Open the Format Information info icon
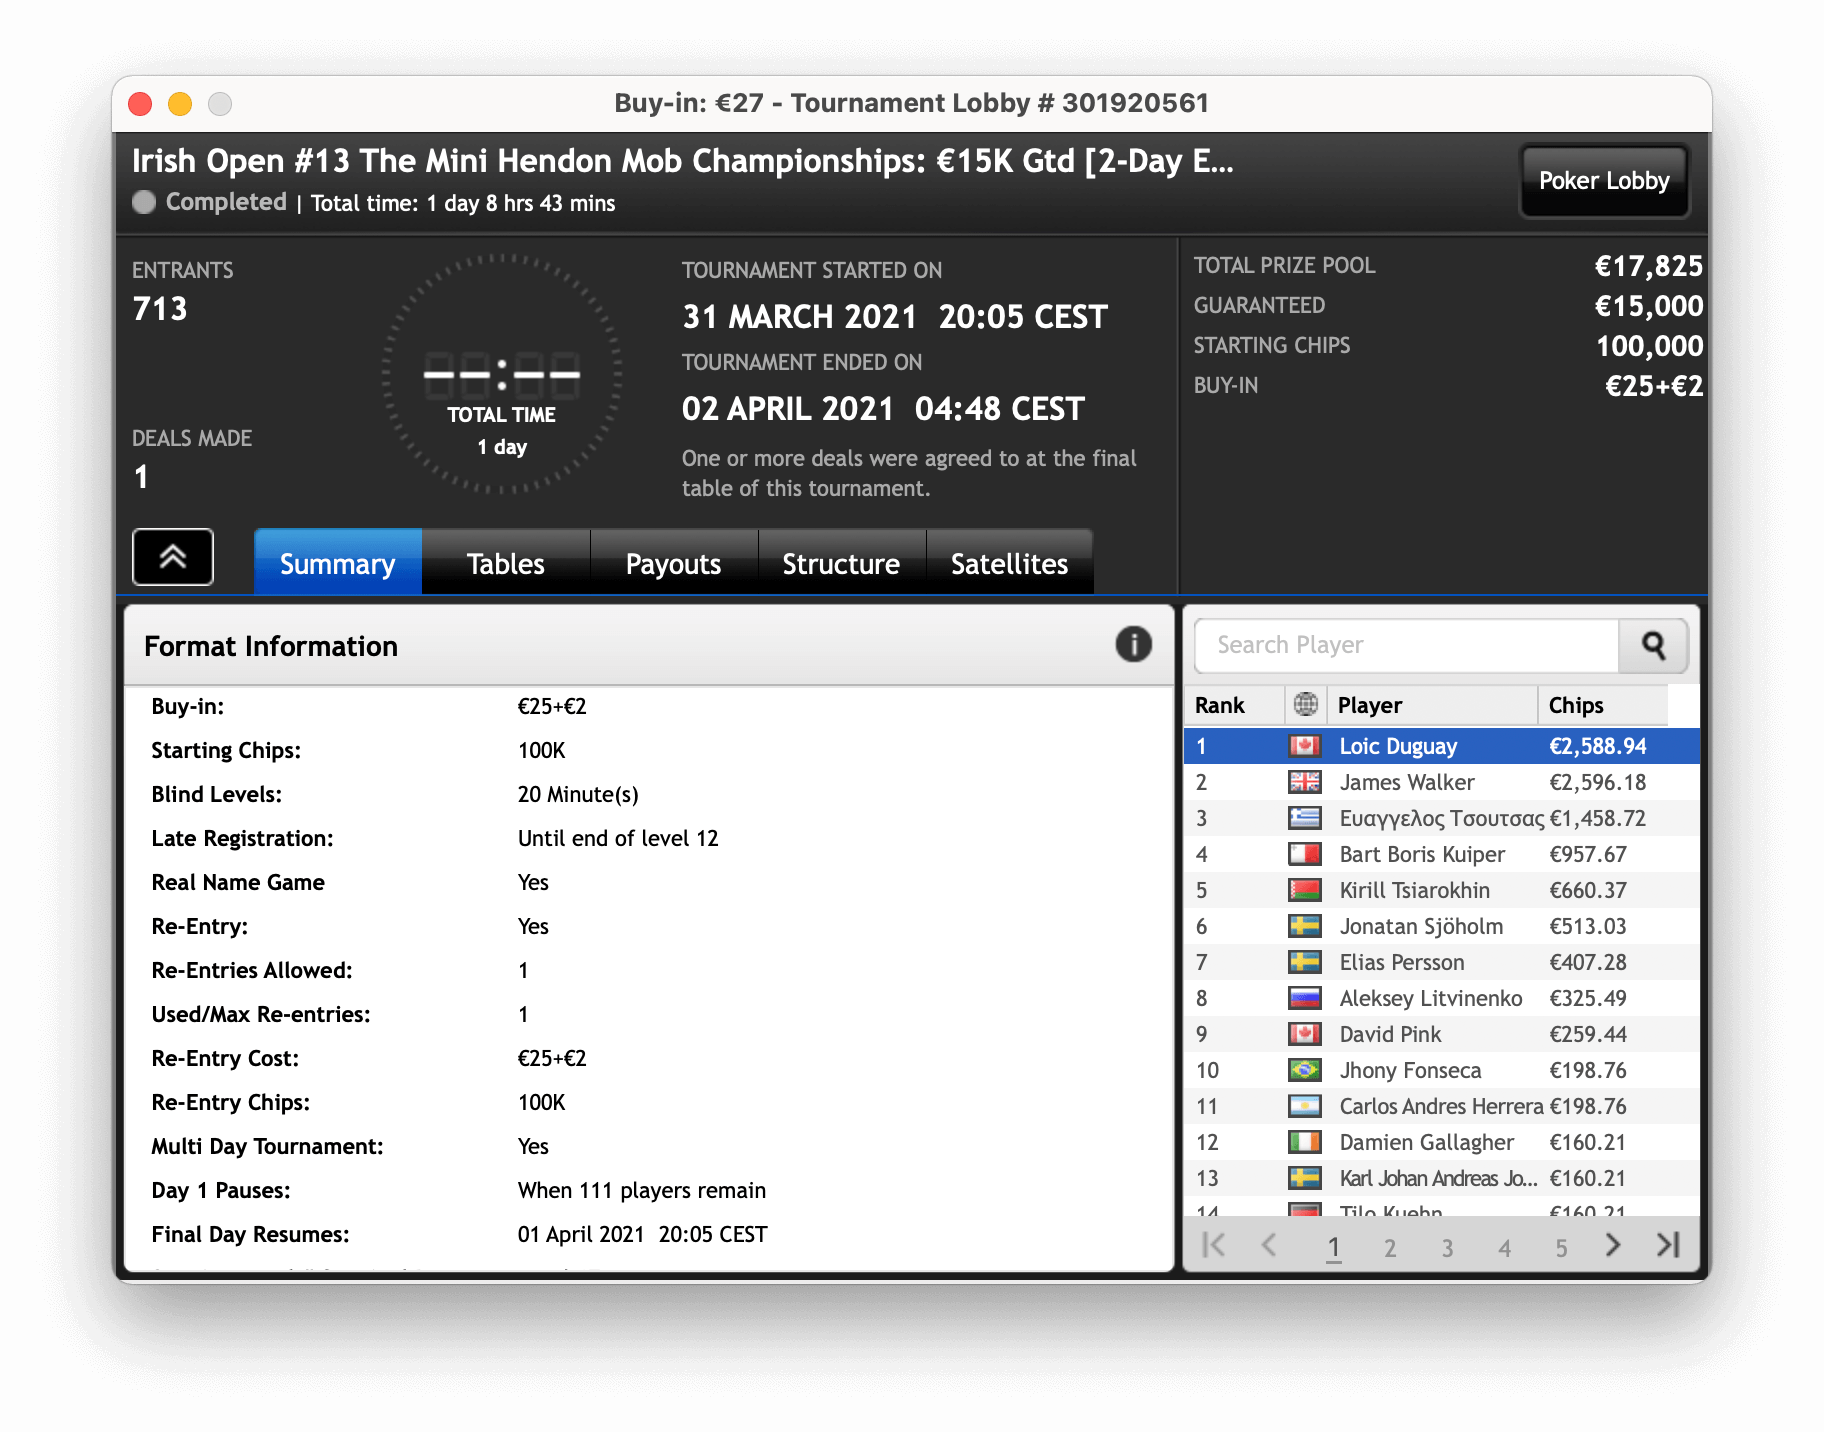Image resolution: width=1824 pixels, height=1432 pixels. click(x=1133, y=645)
